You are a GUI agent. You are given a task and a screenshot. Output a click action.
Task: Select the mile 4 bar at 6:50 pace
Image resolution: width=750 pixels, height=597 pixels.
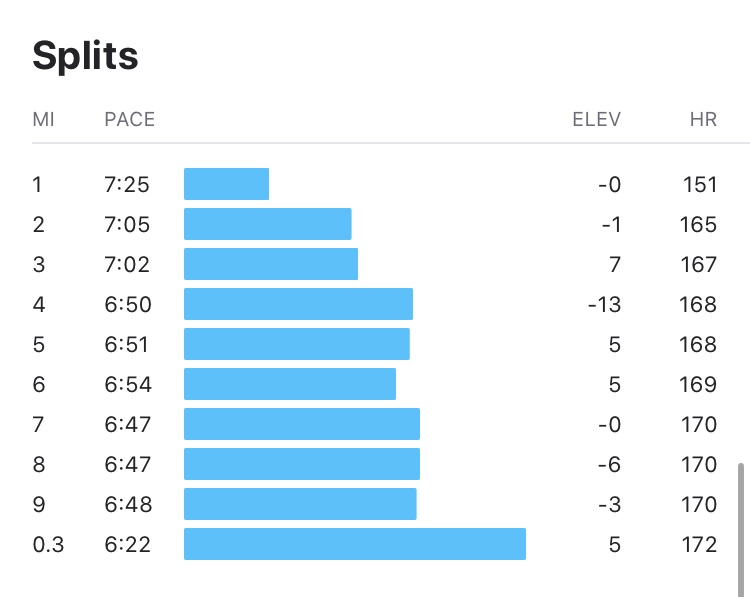click(298, 304)
